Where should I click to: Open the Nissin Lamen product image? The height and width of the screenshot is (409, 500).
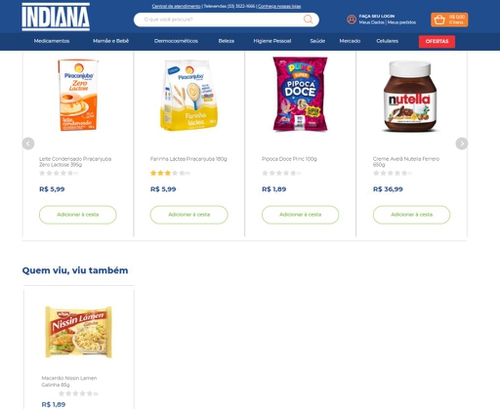coord(79,332)
